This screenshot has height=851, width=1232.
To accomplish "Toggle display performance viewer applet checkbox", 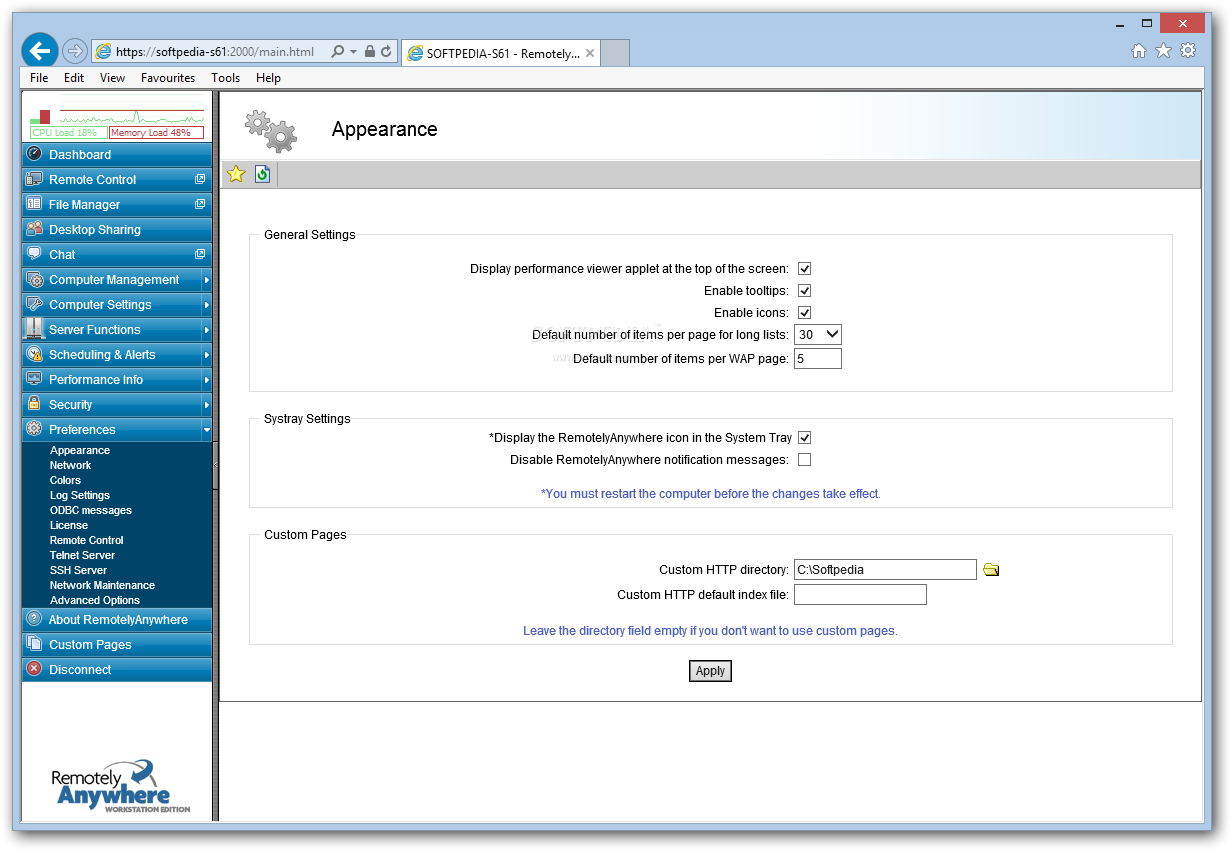I will click(x=804, y=269).
